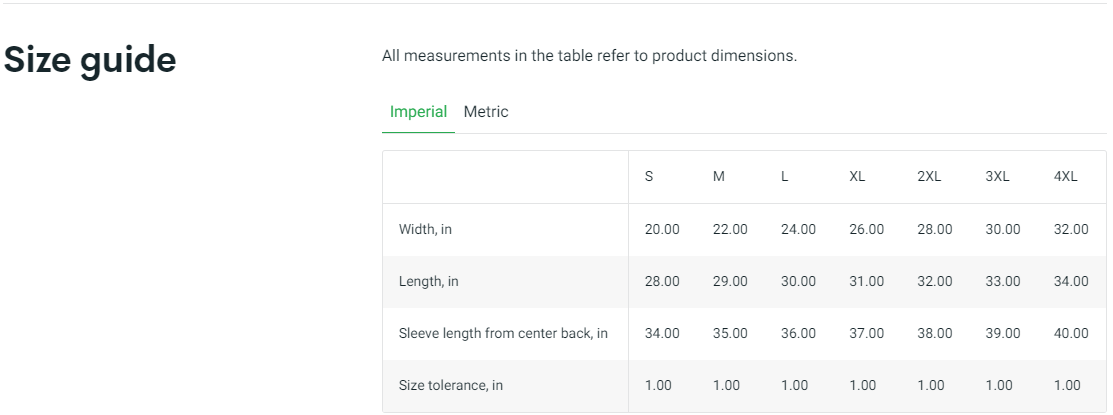Click the 2XL size column header
The image size is (1113, 415).
coord(929,177)
